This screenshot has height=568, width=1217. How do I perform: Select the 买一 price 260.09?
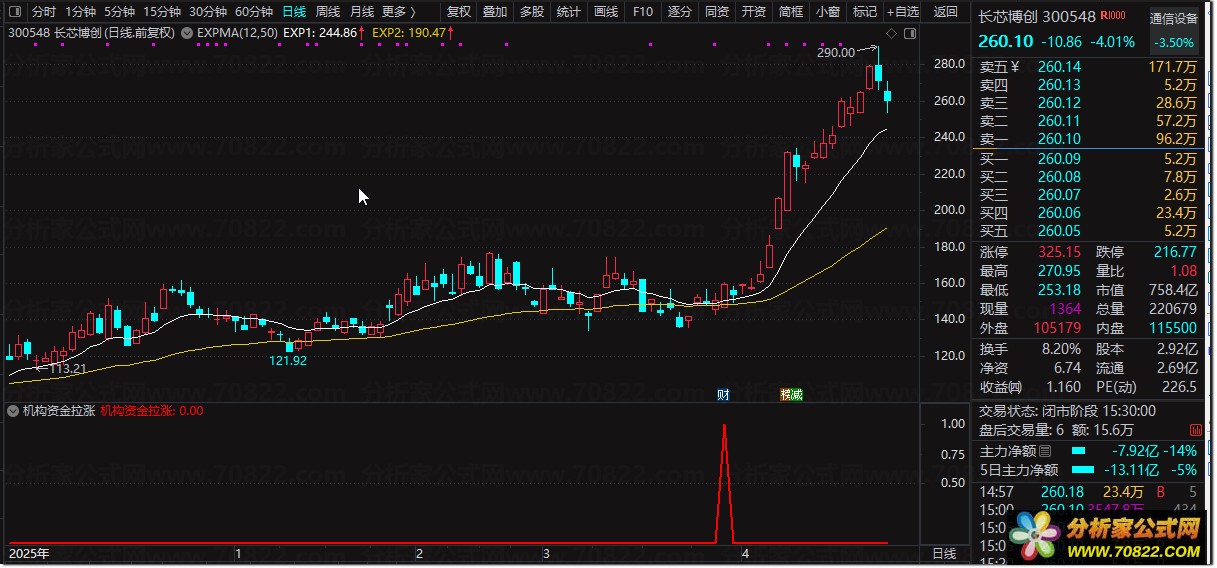tap(1059, 159)
